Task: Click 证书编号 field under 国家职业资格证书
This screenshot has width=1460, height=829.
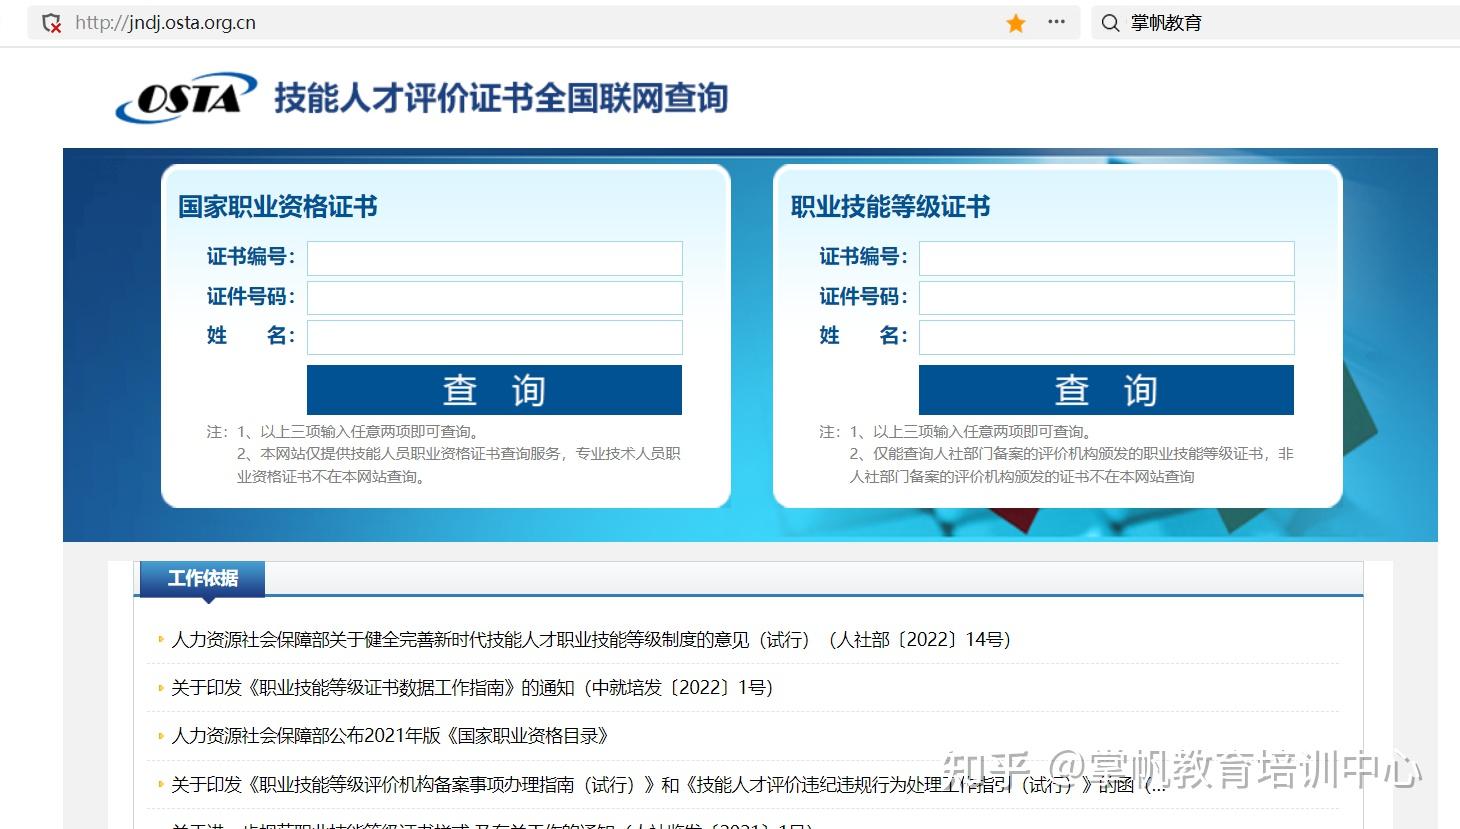Action: coord(494,258)
